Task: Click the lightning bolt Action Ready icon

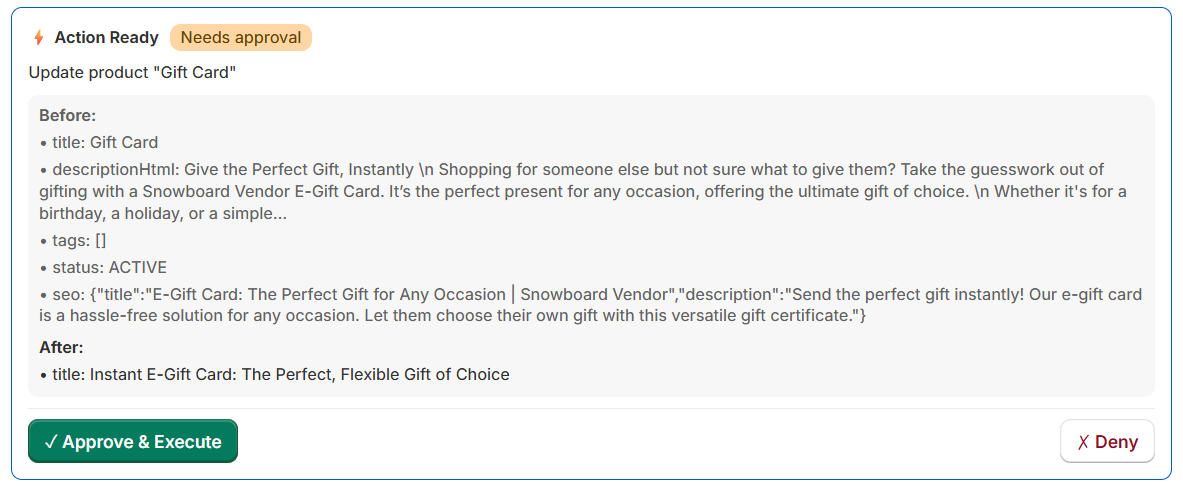Action: coord(39,38)
